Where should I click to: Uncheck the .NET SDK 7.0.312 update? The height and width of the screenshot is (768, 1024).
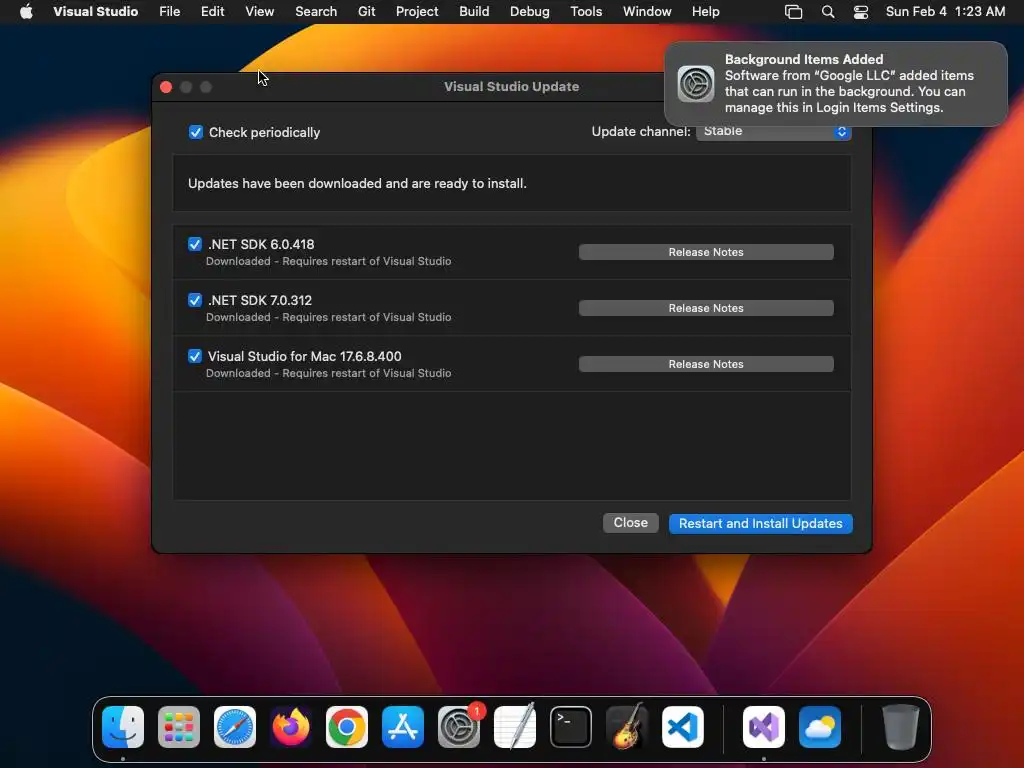195,300
